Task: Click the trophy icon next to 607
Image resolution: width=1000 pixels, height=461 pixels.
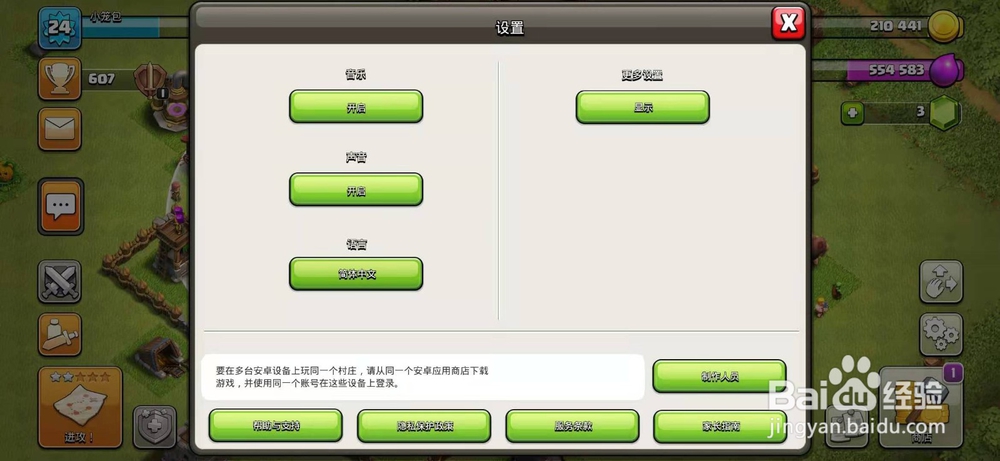Action: [59, 79]
